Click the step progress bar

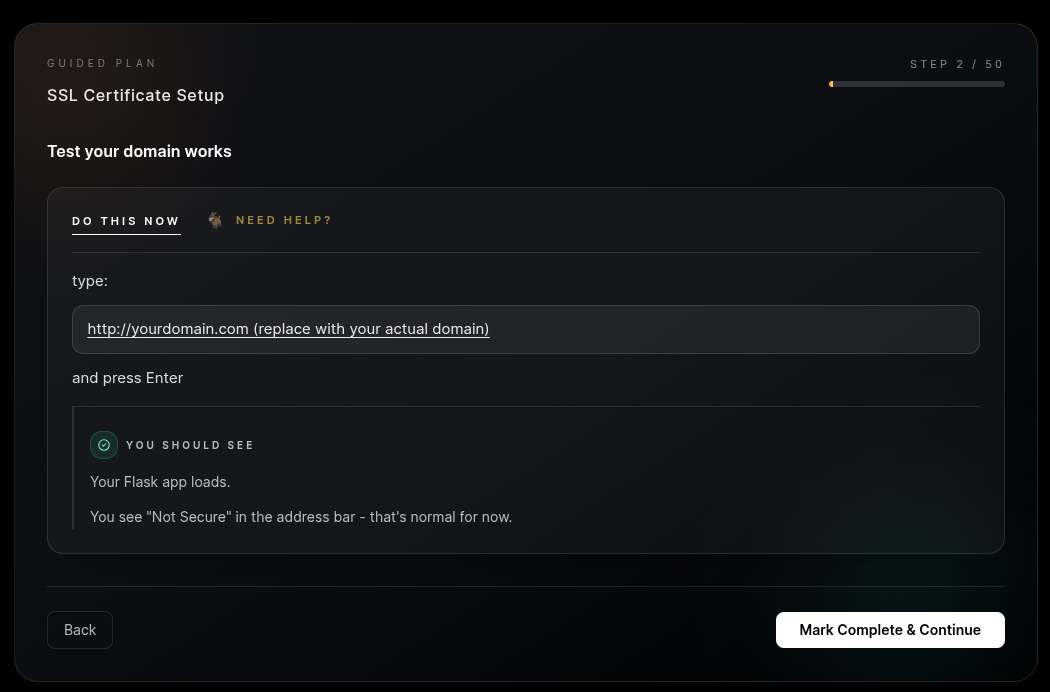tap(917, 84)
